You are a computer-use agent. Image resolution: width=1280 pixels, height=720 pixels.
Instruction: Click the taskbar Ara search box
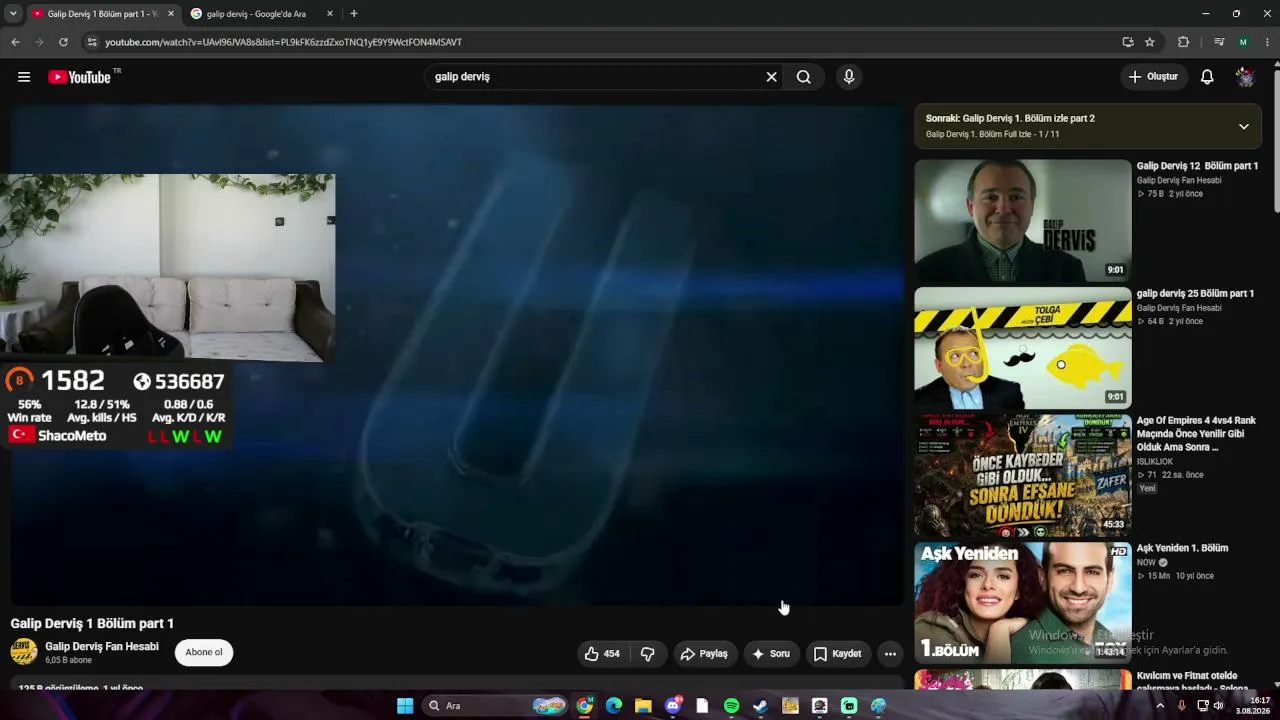pos(497,706)
